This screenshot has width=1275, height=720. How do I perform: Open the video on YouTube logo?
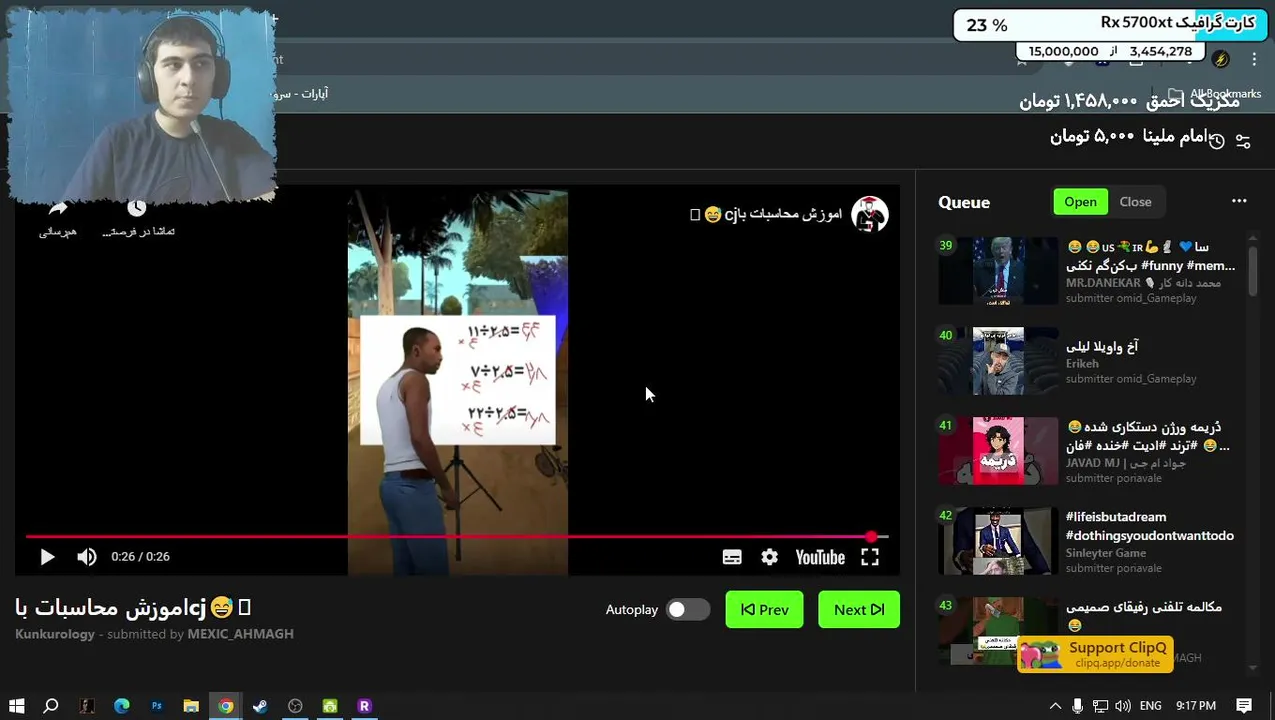[820, 558]
